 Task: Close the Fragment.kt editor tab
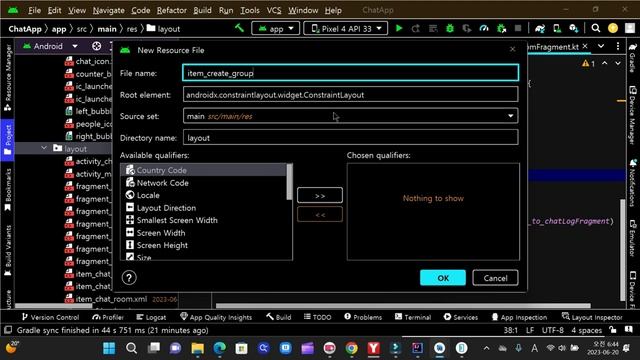(x=585, y=46)
